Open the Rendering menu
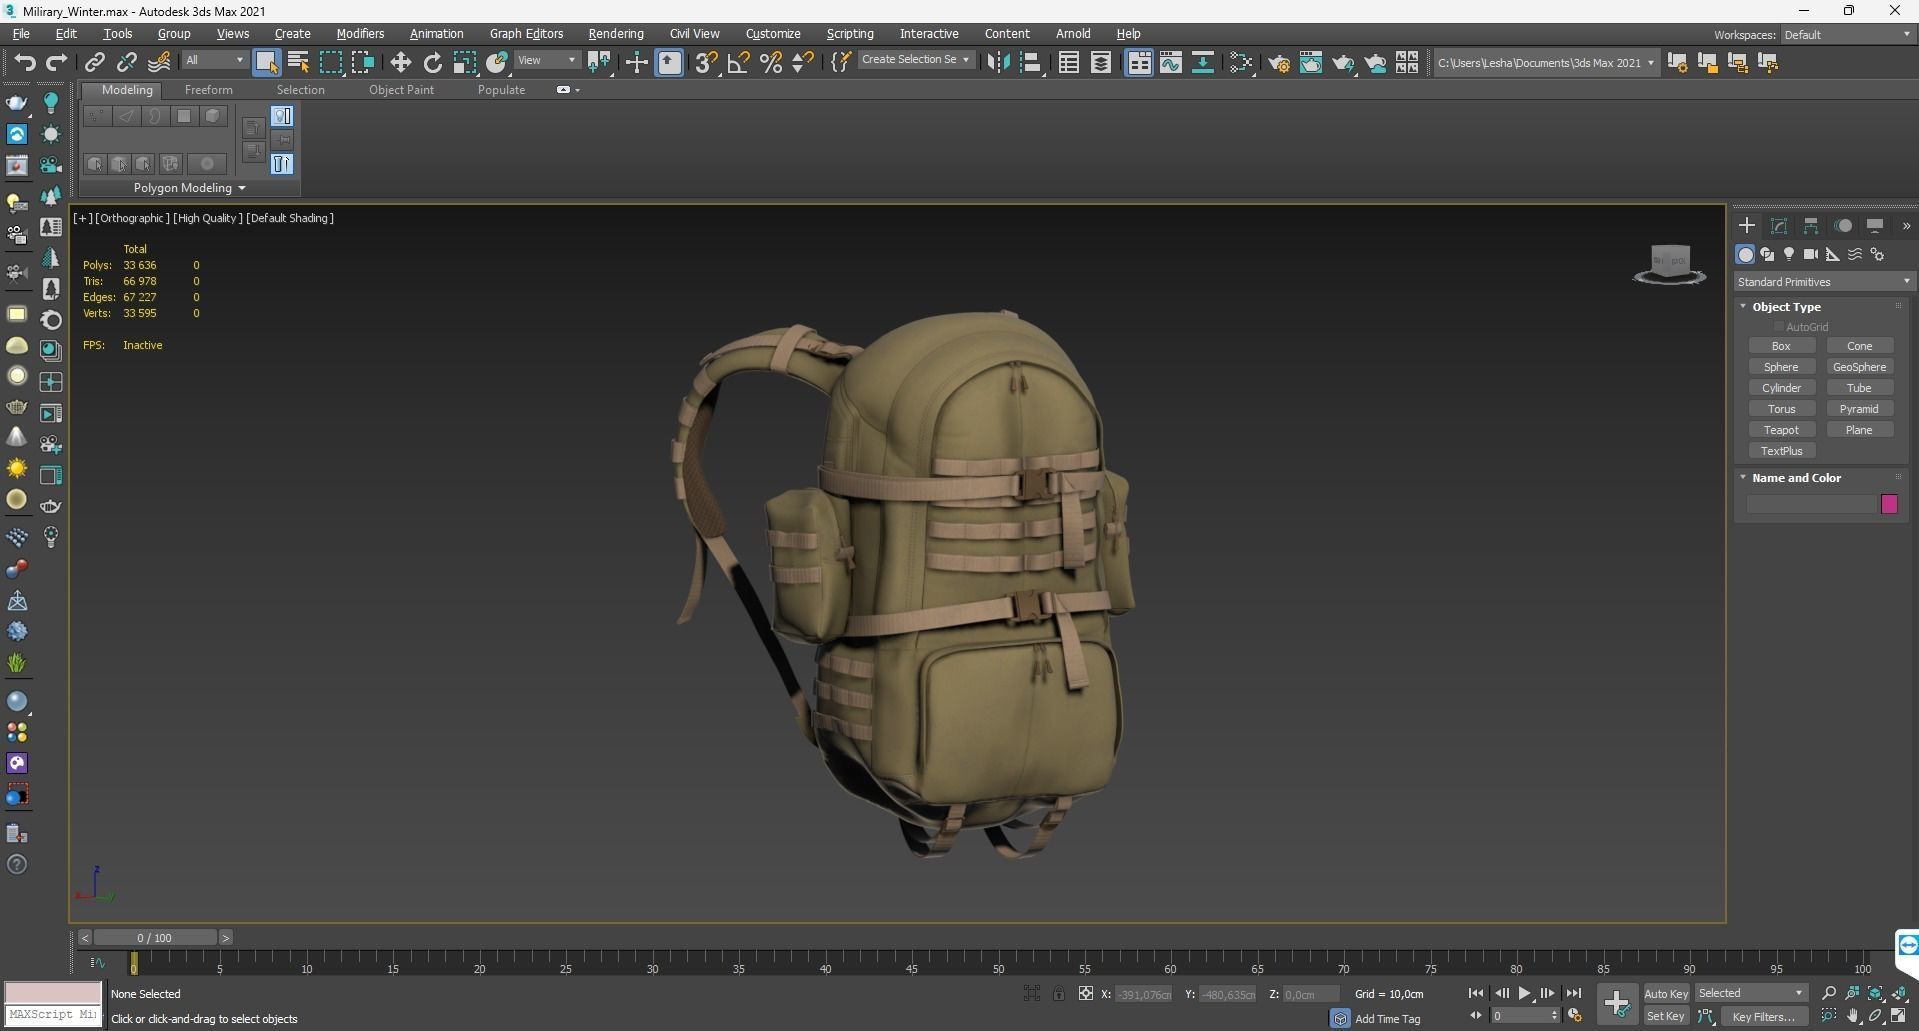1919x1031 pixels. (616, 34)
